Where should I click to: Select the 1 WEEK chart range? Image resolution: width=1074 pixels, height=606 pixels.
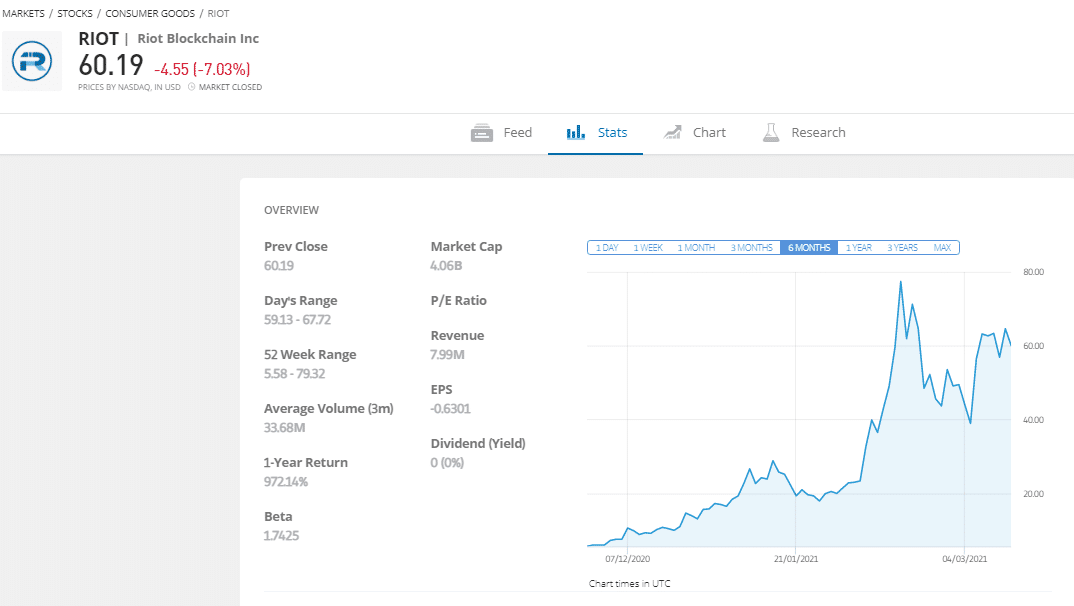coord(648,248)
